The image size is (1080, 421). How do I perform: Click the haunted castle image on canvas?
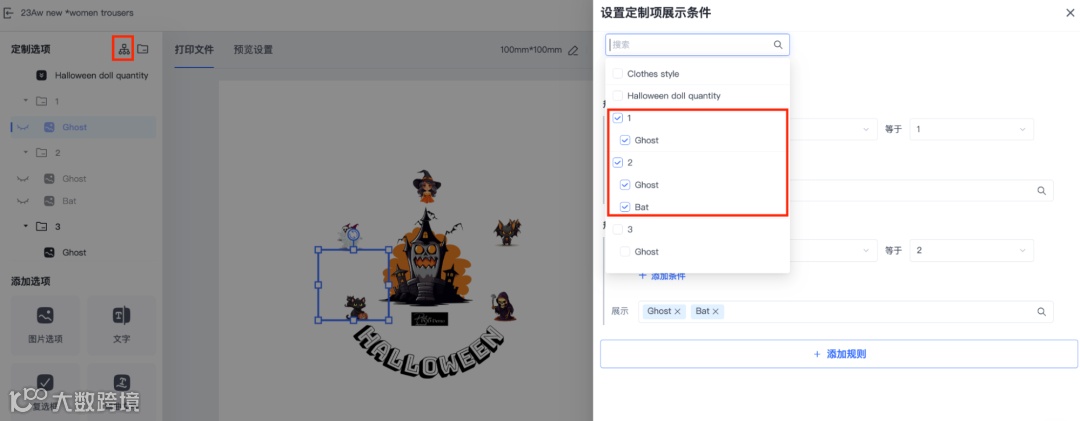click(424, 258)
